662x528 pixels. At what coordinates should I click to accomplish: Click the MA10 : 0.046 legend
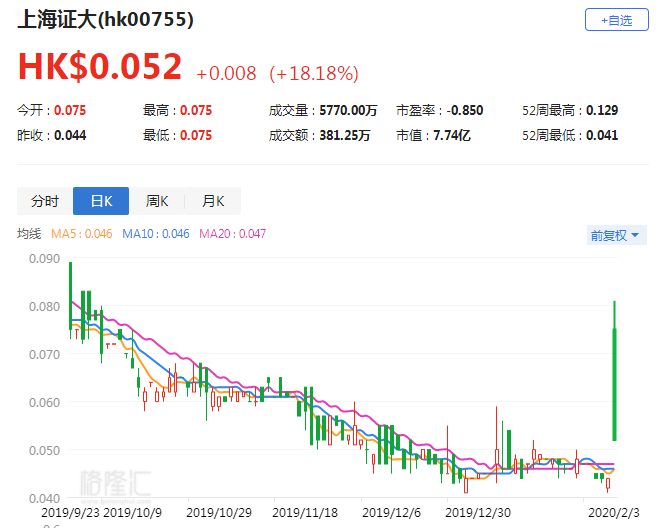[x=155, y=234]
